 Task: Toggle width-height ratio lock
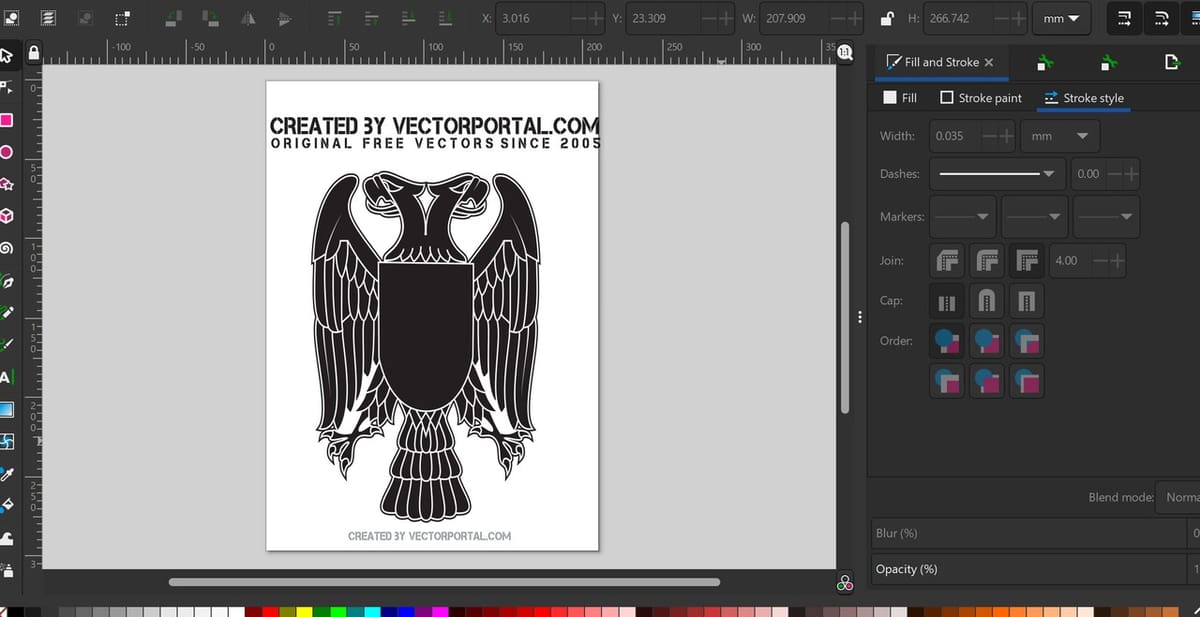coord(886,18)
